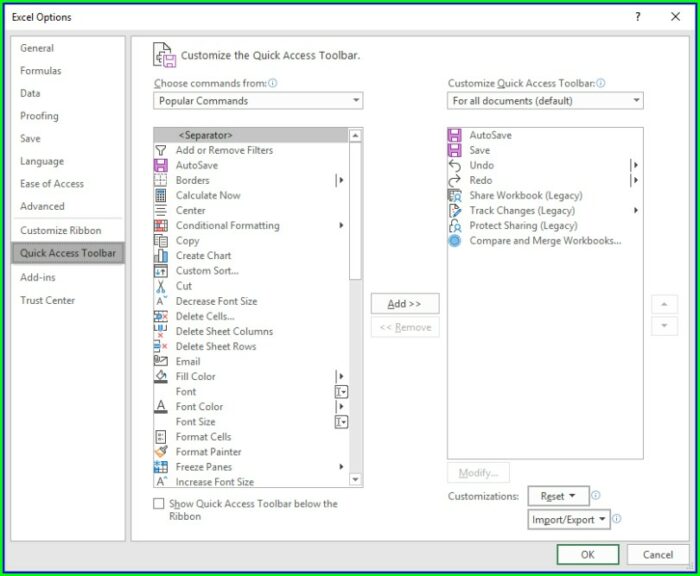Image resolution: width=700 pixels, height=576 pixels.
Task: Select the Center alignment icon
Action: pyautogui.click(x=160, y=210)
